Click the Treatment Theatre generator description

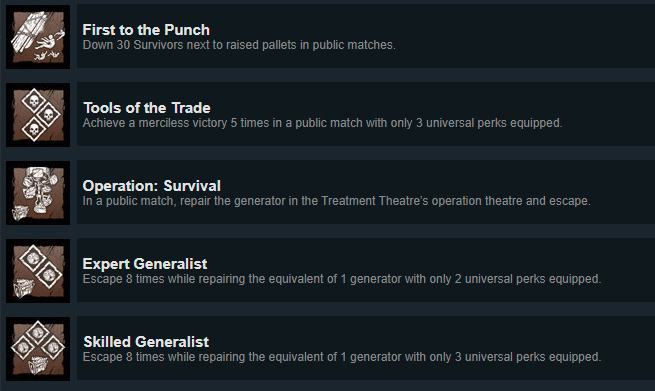coord(336,201)
